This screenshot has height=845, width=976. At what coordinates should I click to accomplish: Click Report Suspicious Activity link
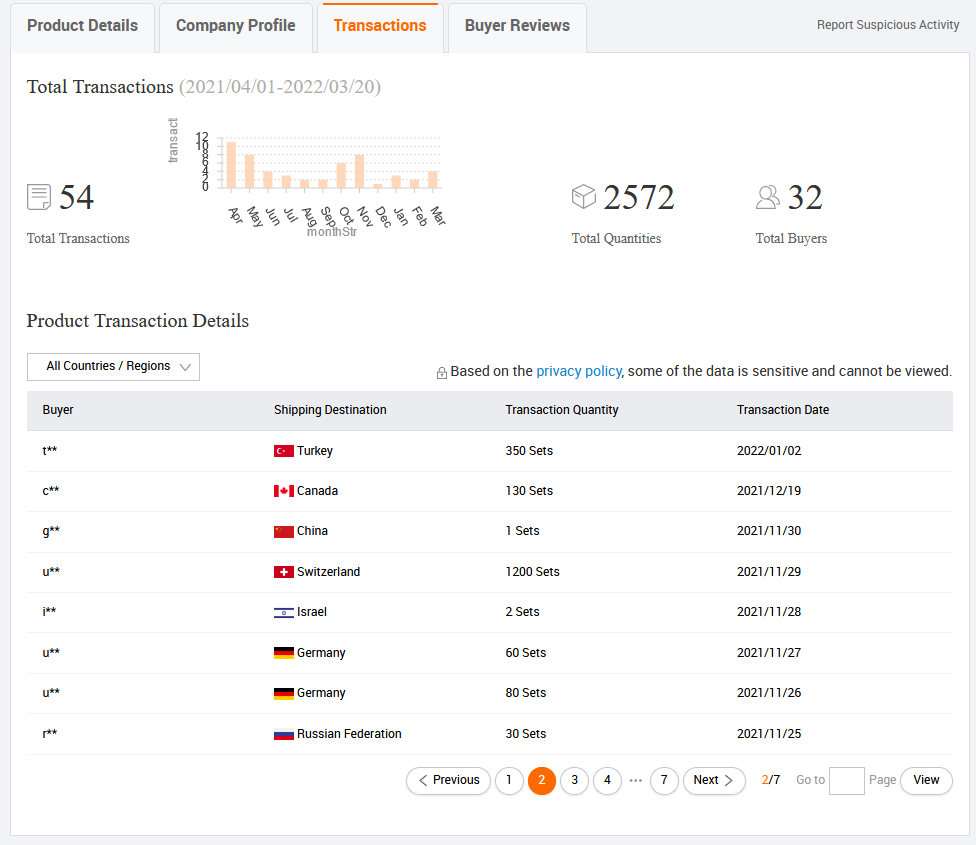pos(888,25)
